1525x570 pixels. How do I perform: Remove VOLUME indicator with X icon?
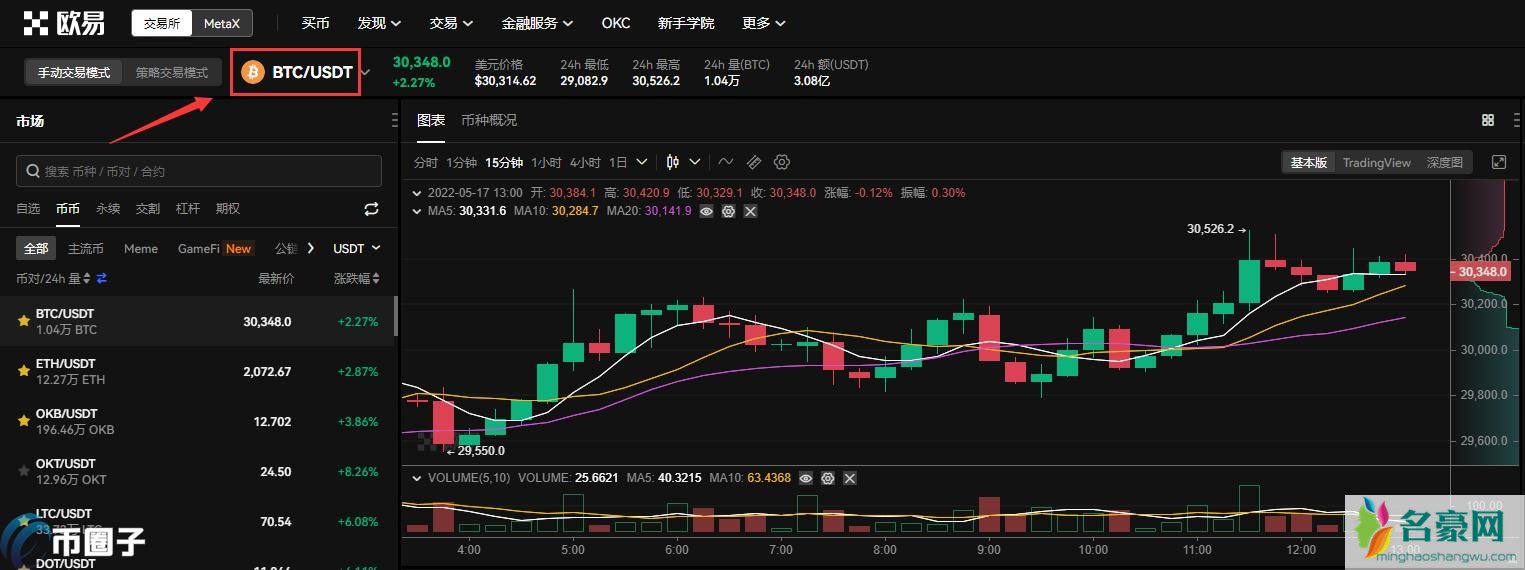point(850,478)
